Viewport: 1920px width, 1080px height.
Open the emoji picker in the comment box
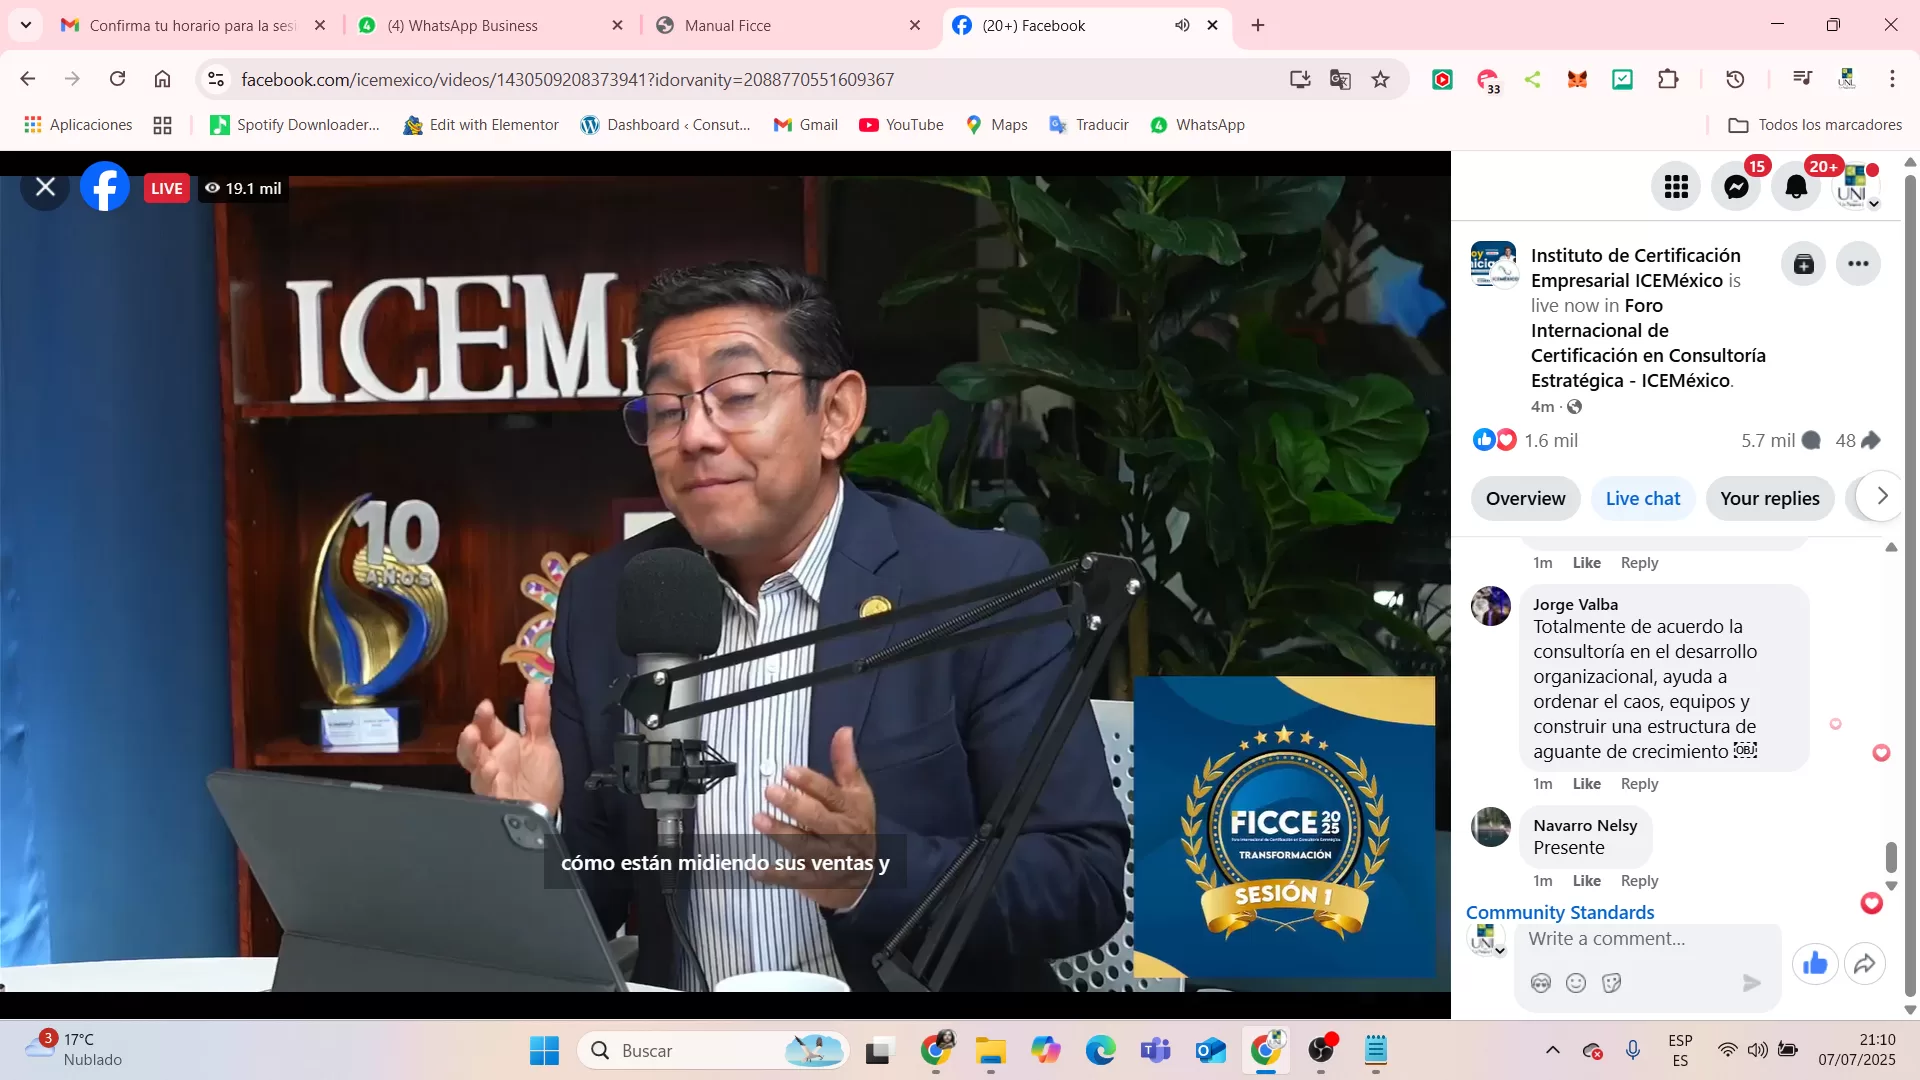(1576, 983)
